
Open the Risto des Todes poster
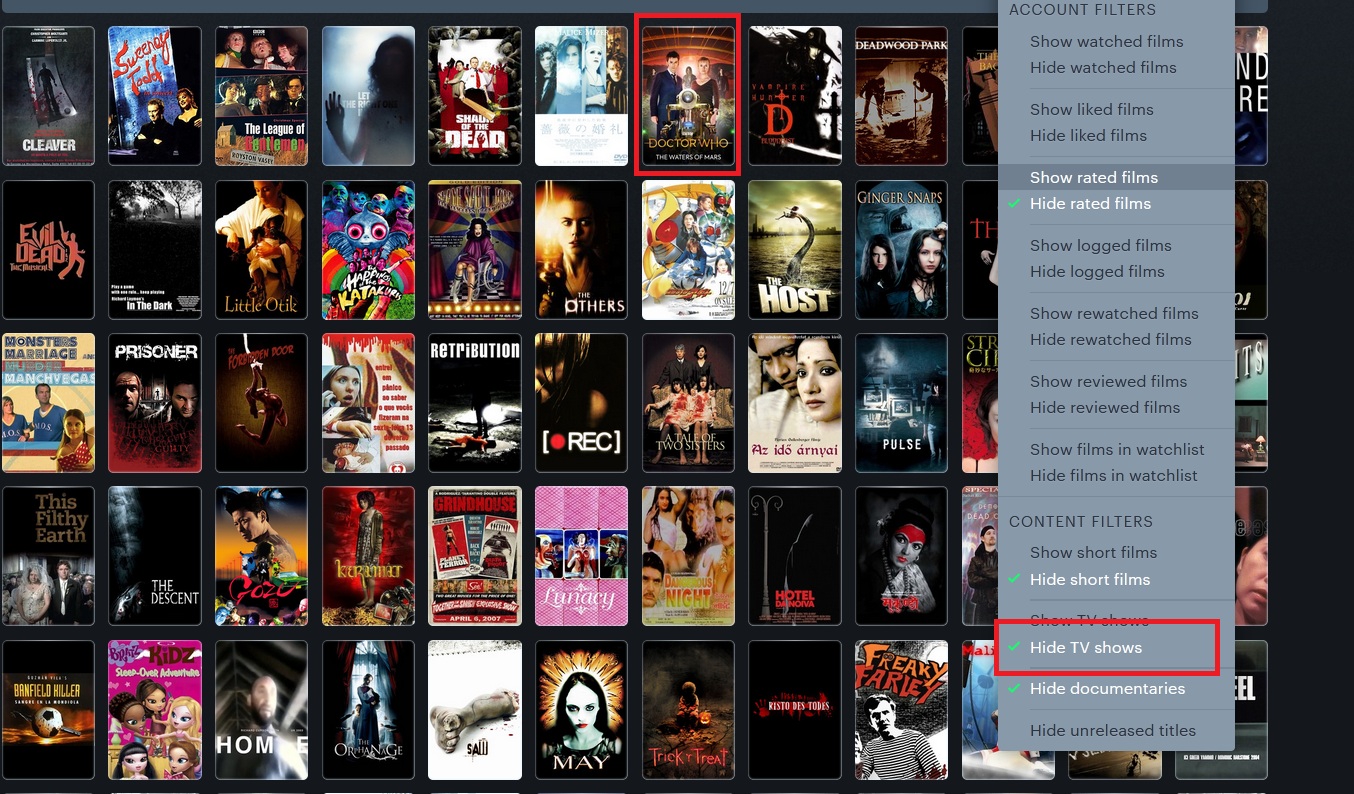[x=795, y=710]
